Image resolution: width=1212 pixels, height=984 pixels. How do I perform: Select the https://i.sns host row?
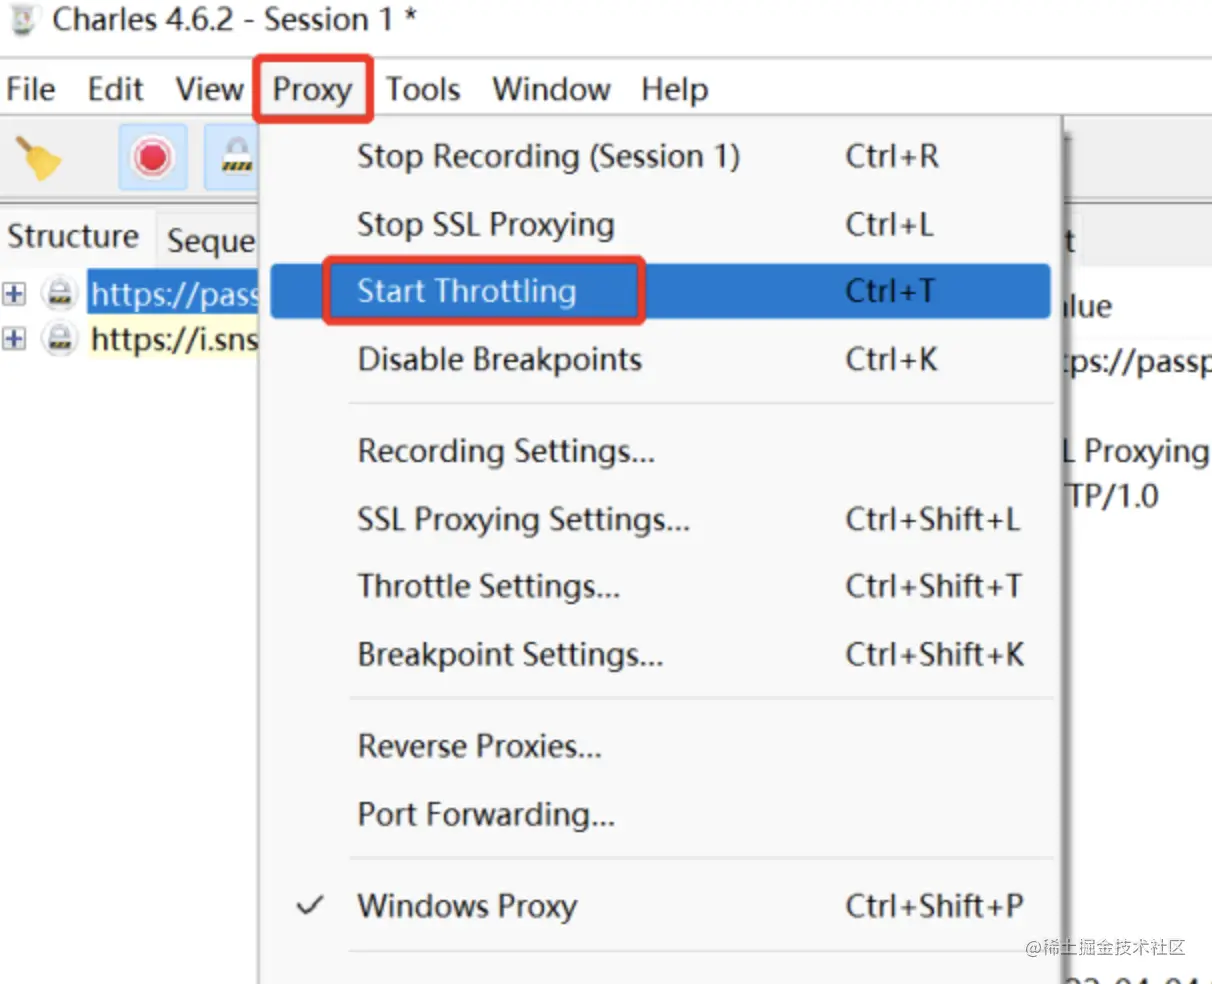[x=173, y=340]
